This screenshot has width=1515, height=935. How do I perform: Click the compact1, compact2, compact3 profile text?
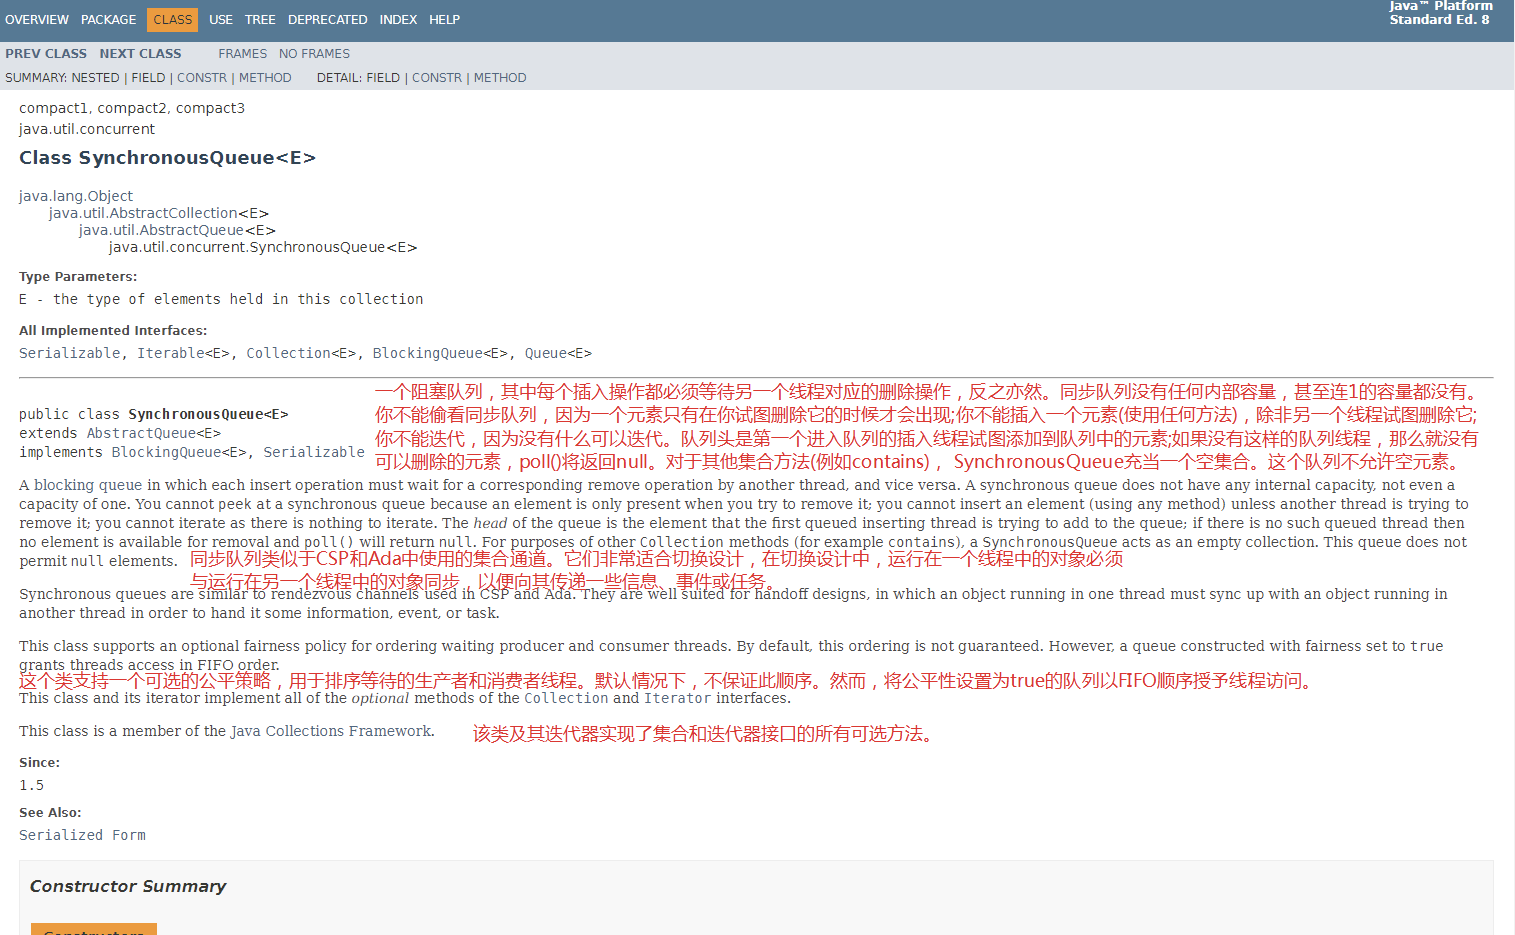coord(132,108)
